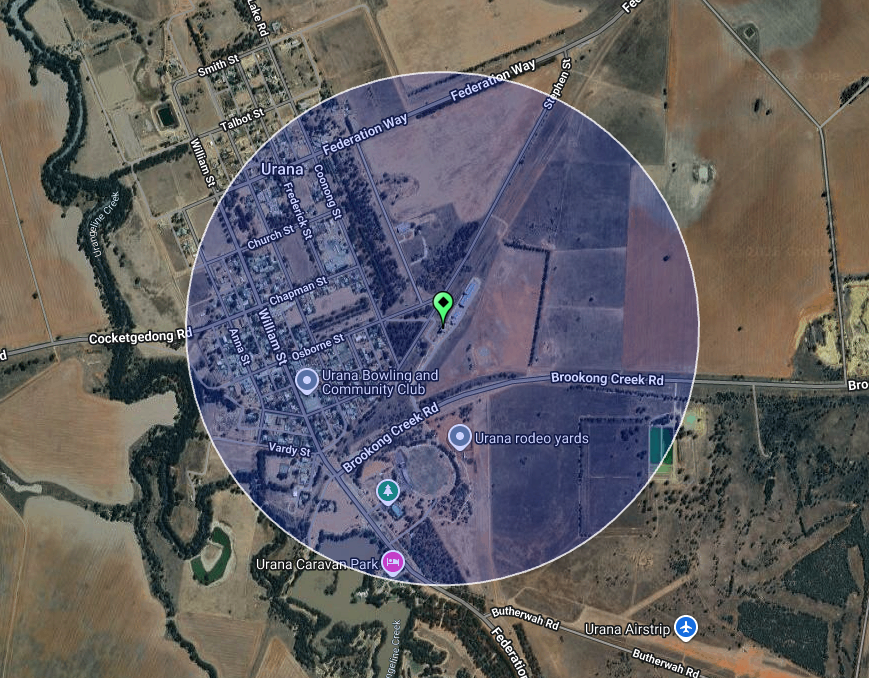
Task: Click the green park tree icon
Action: pyautogui.click(x=388, y=491)
